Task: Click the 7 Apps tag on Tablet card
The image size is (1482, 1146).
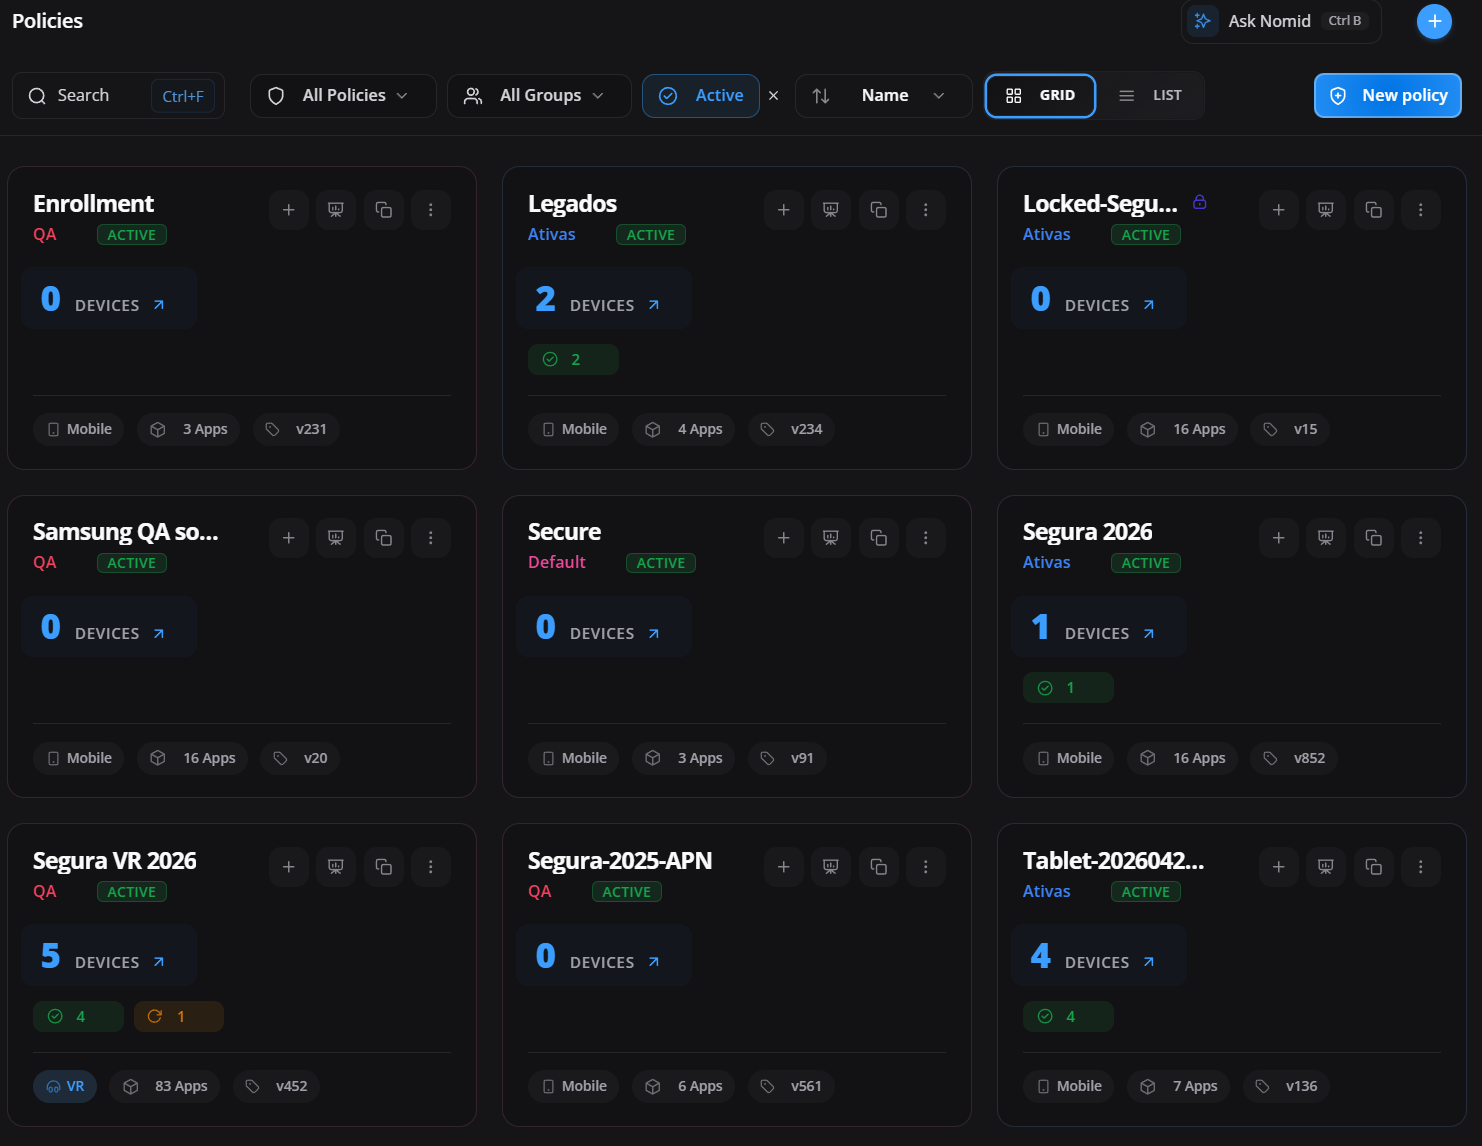Action: pos(1179,1087)
